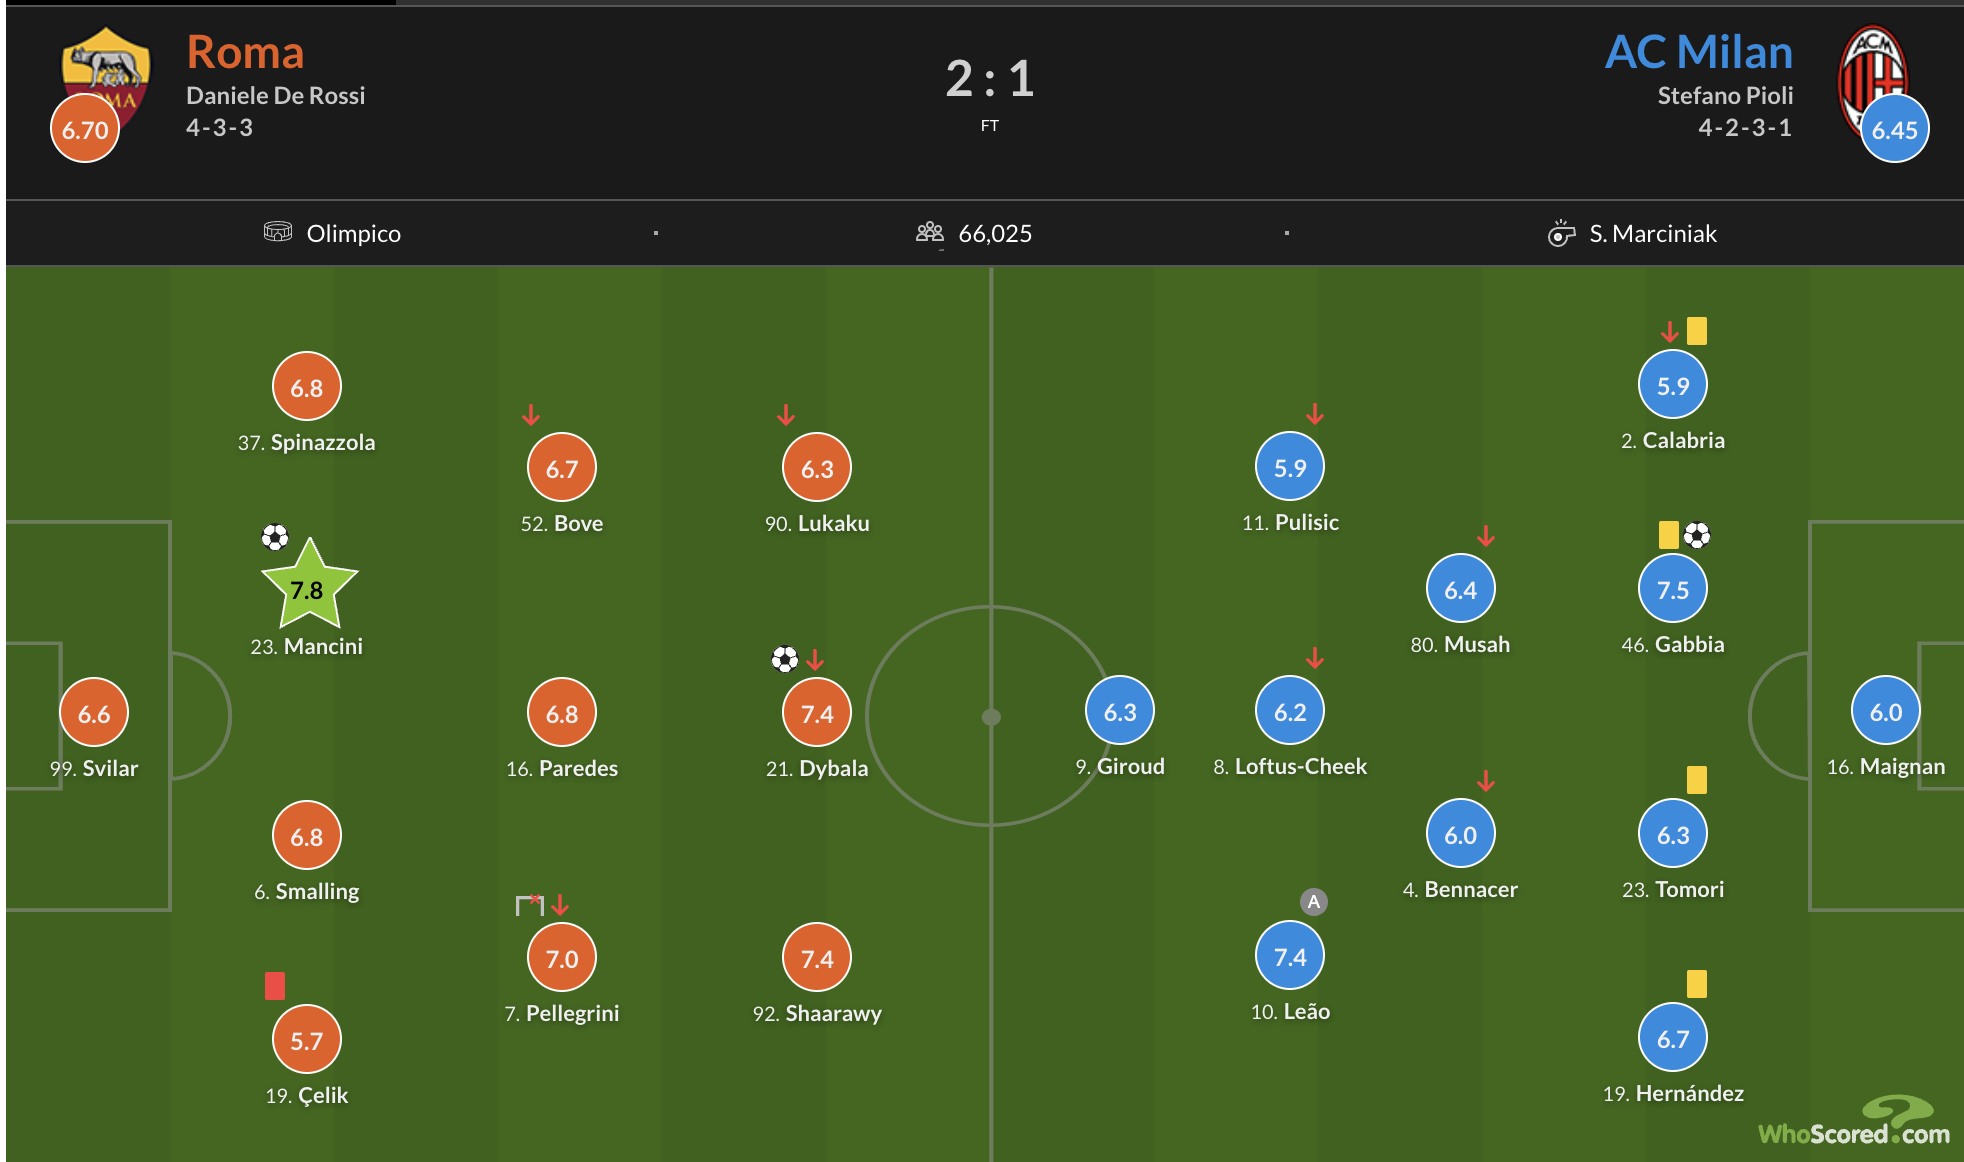Click Hernández's rating circle

pyautogui.click(x=1673, y=1039)
